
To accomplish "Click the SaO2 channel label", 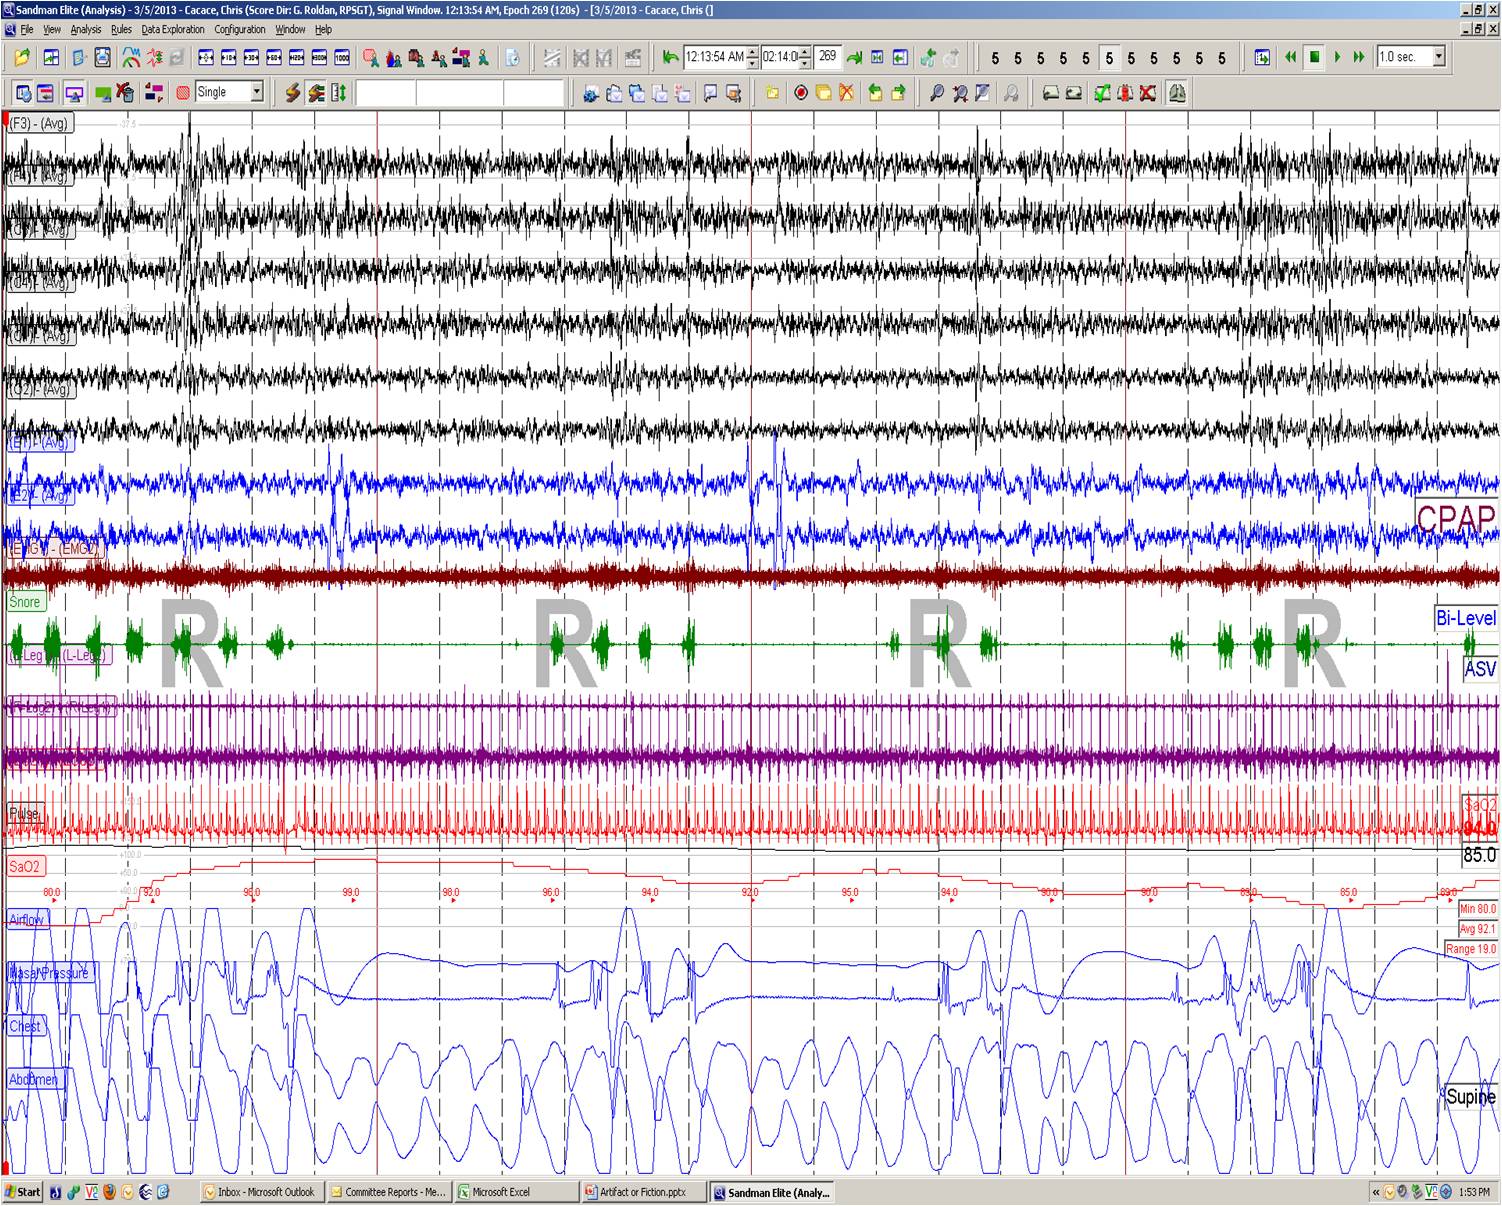I will tap(24, 866).
